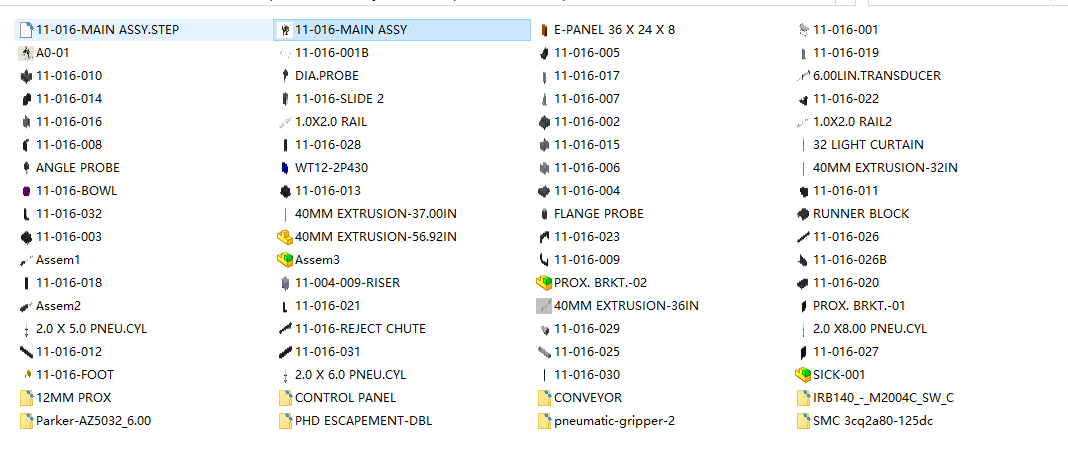Click the Parker-AZ5032_6.00 folder icon

click(27, 421)
